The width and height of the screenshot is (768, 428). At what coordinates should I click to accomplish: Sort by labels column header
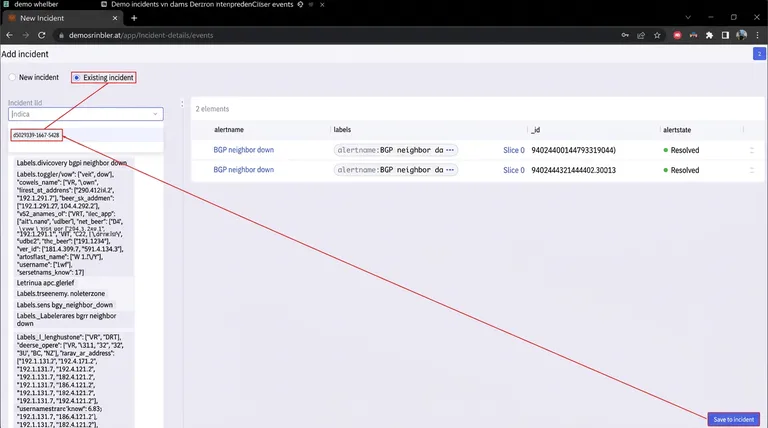pyautogui.click(x=342, y=130)
